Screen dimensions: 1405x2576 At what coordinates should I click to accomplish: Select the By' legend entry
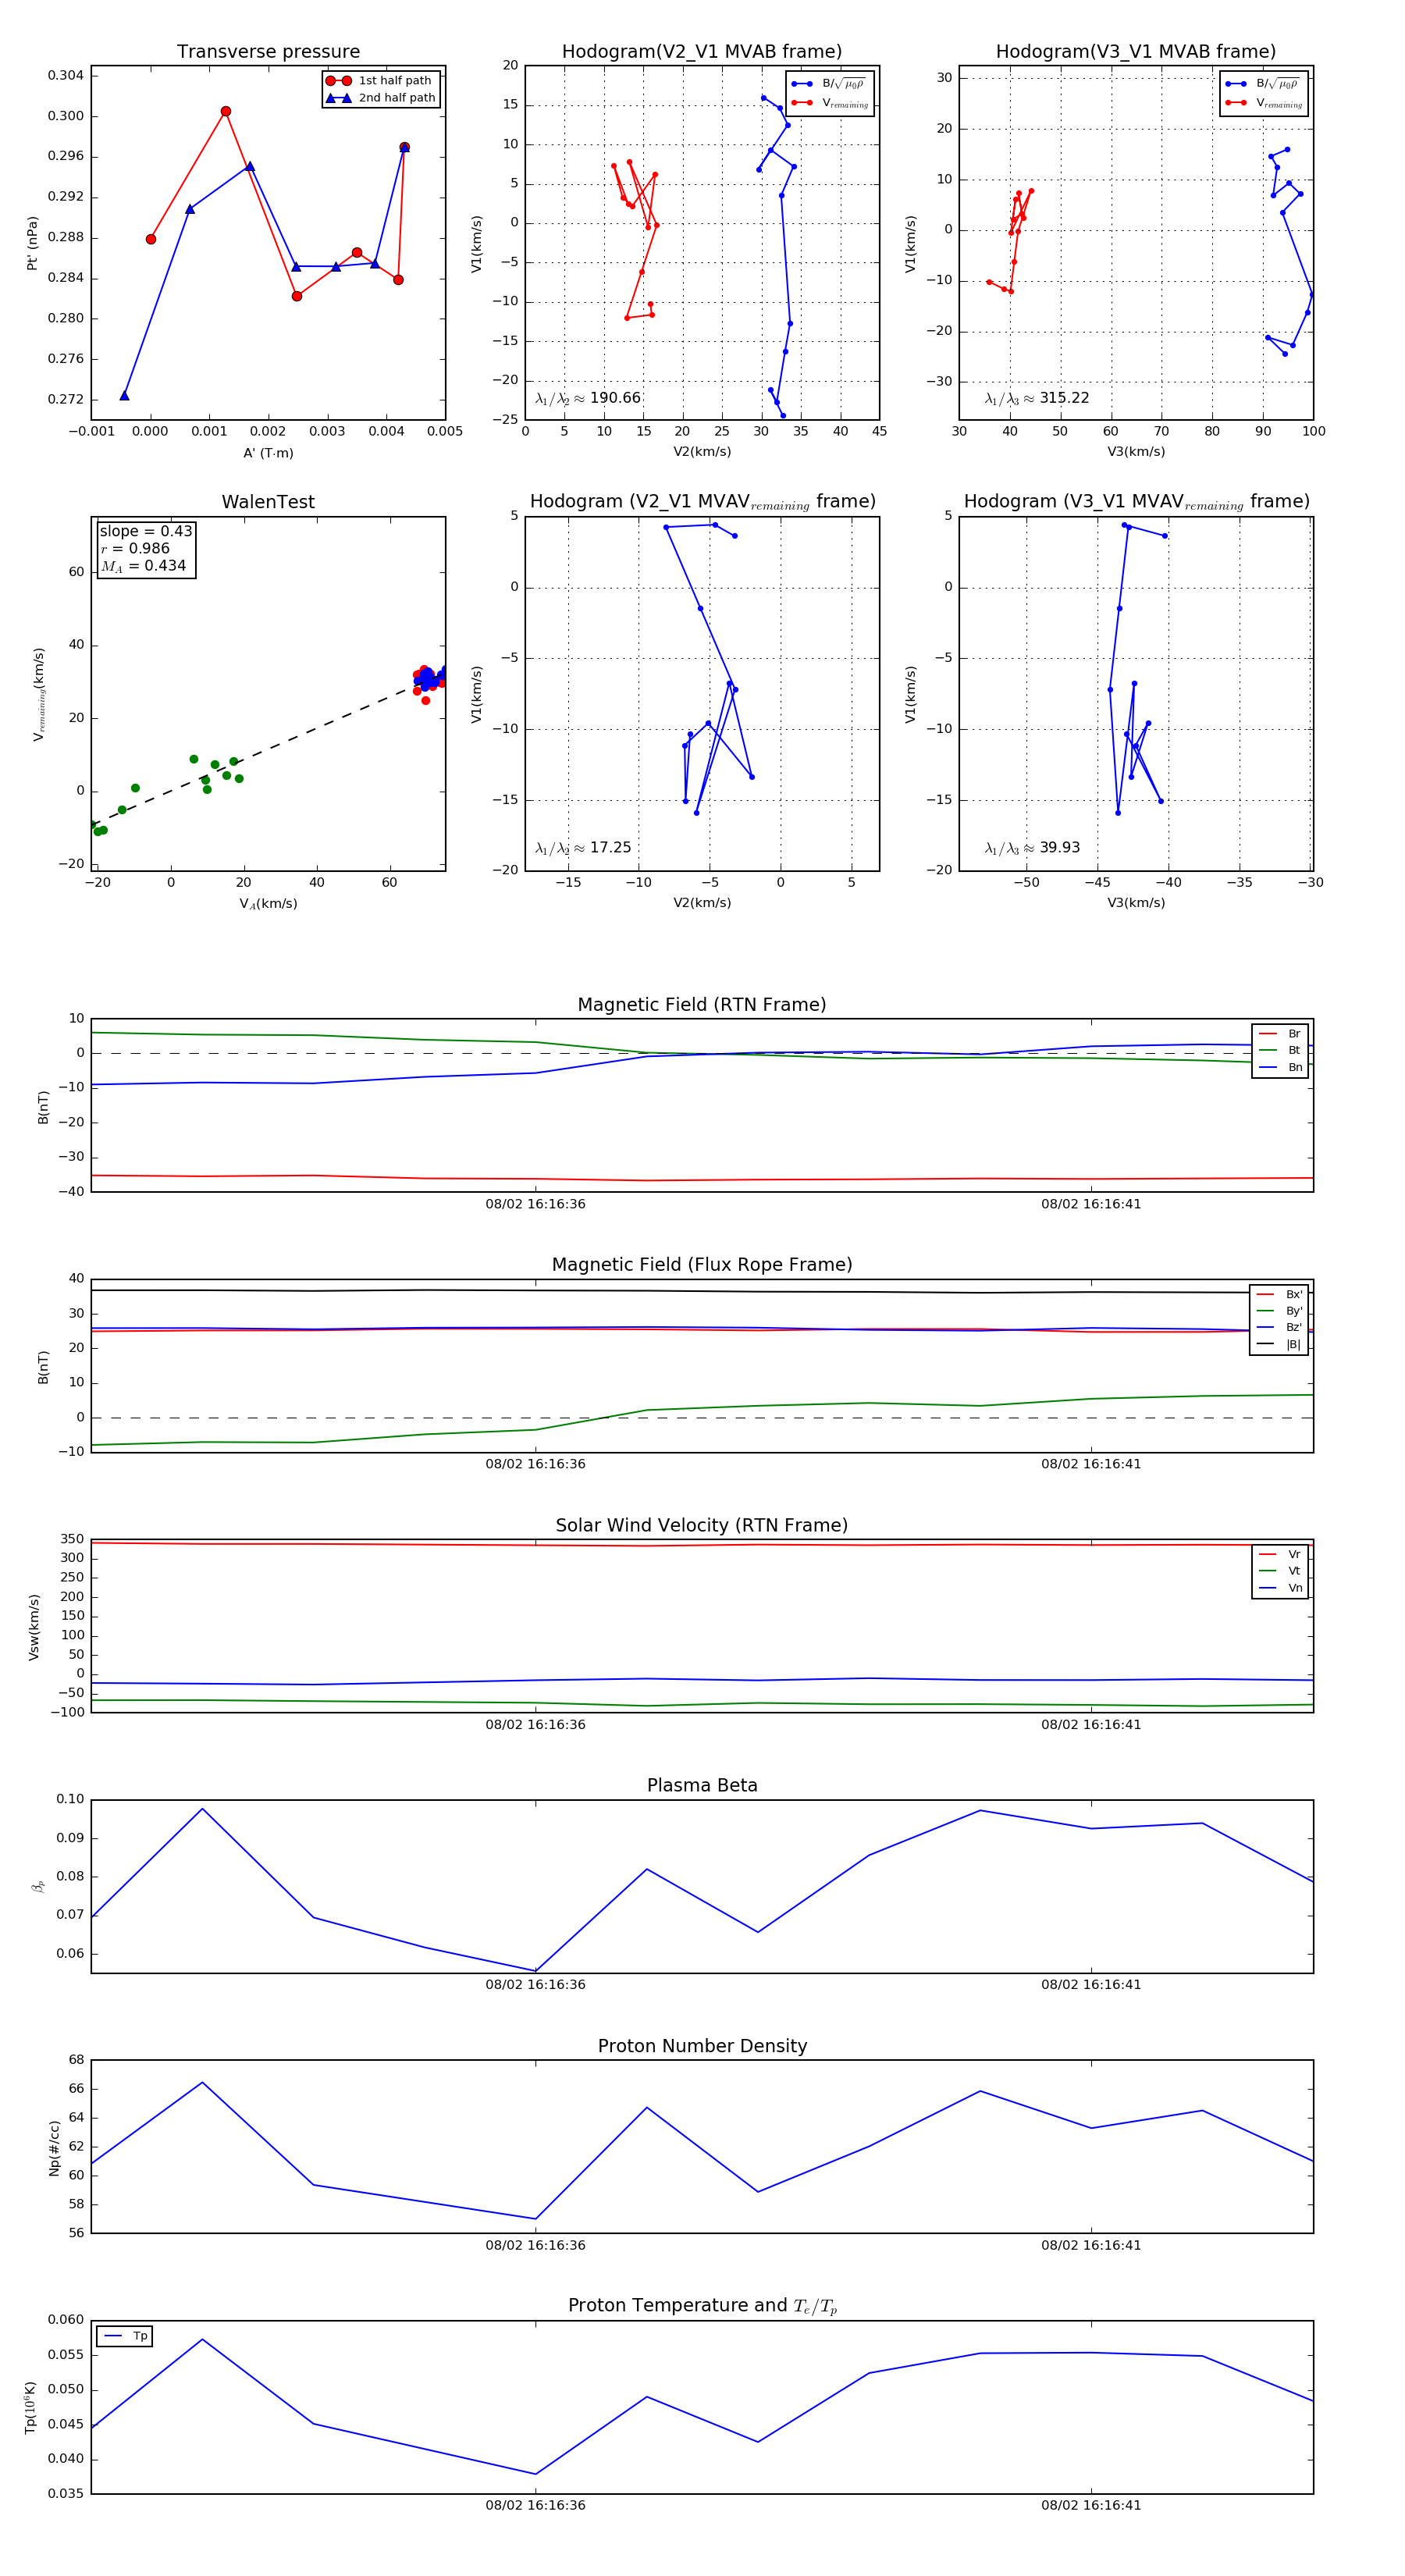[1279, 1311]
